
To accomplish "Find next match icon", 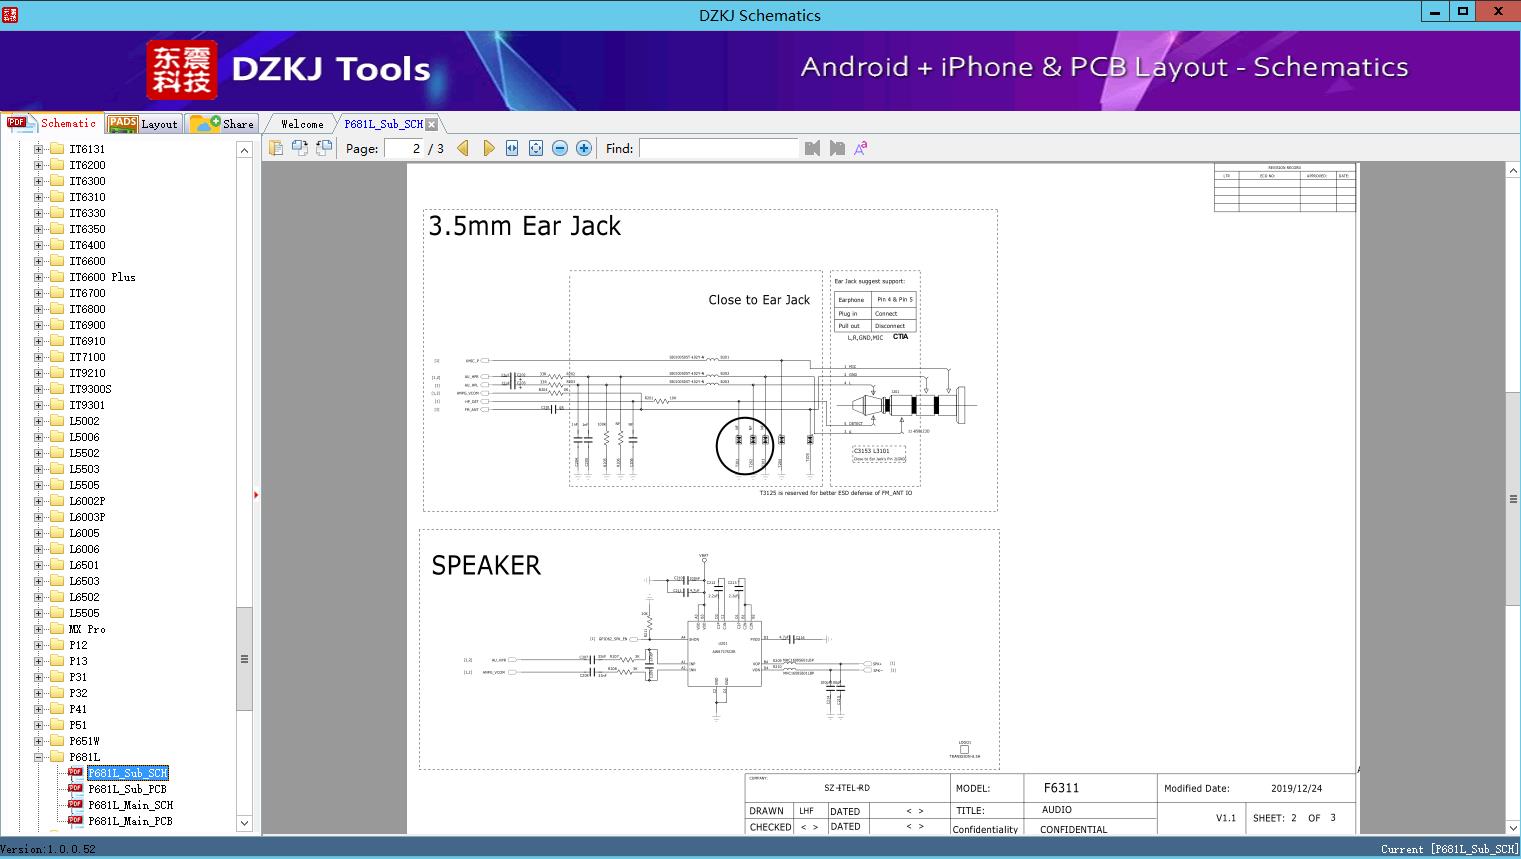I will 837,148.
